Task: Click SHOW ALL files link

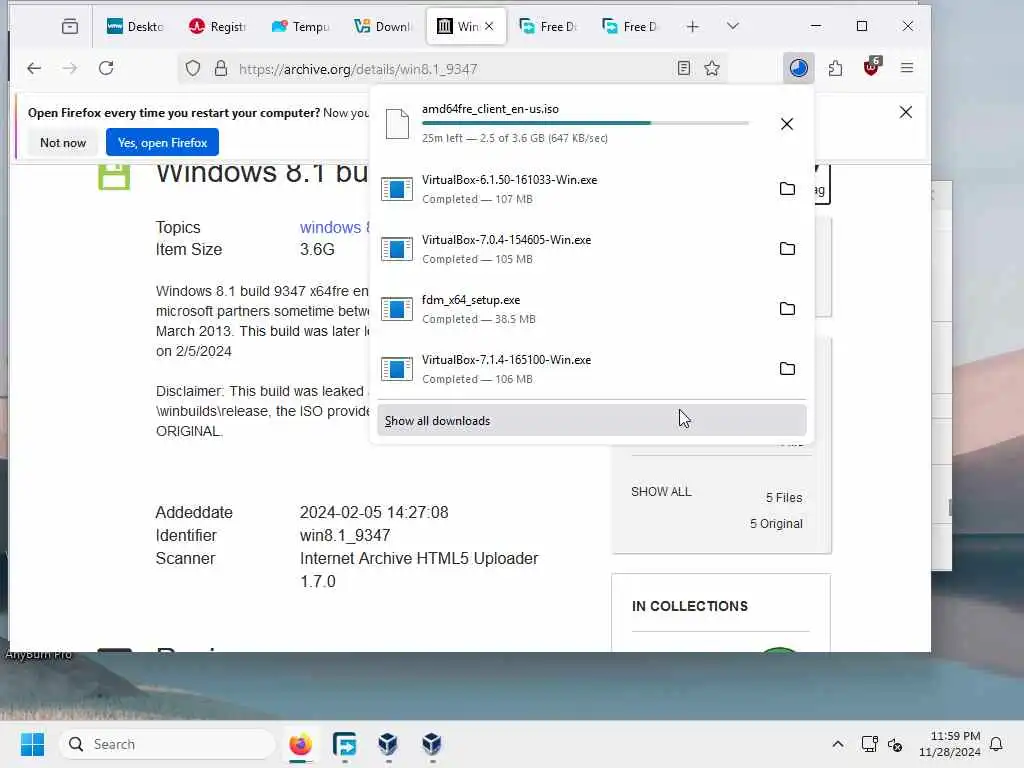Action: 661,492
